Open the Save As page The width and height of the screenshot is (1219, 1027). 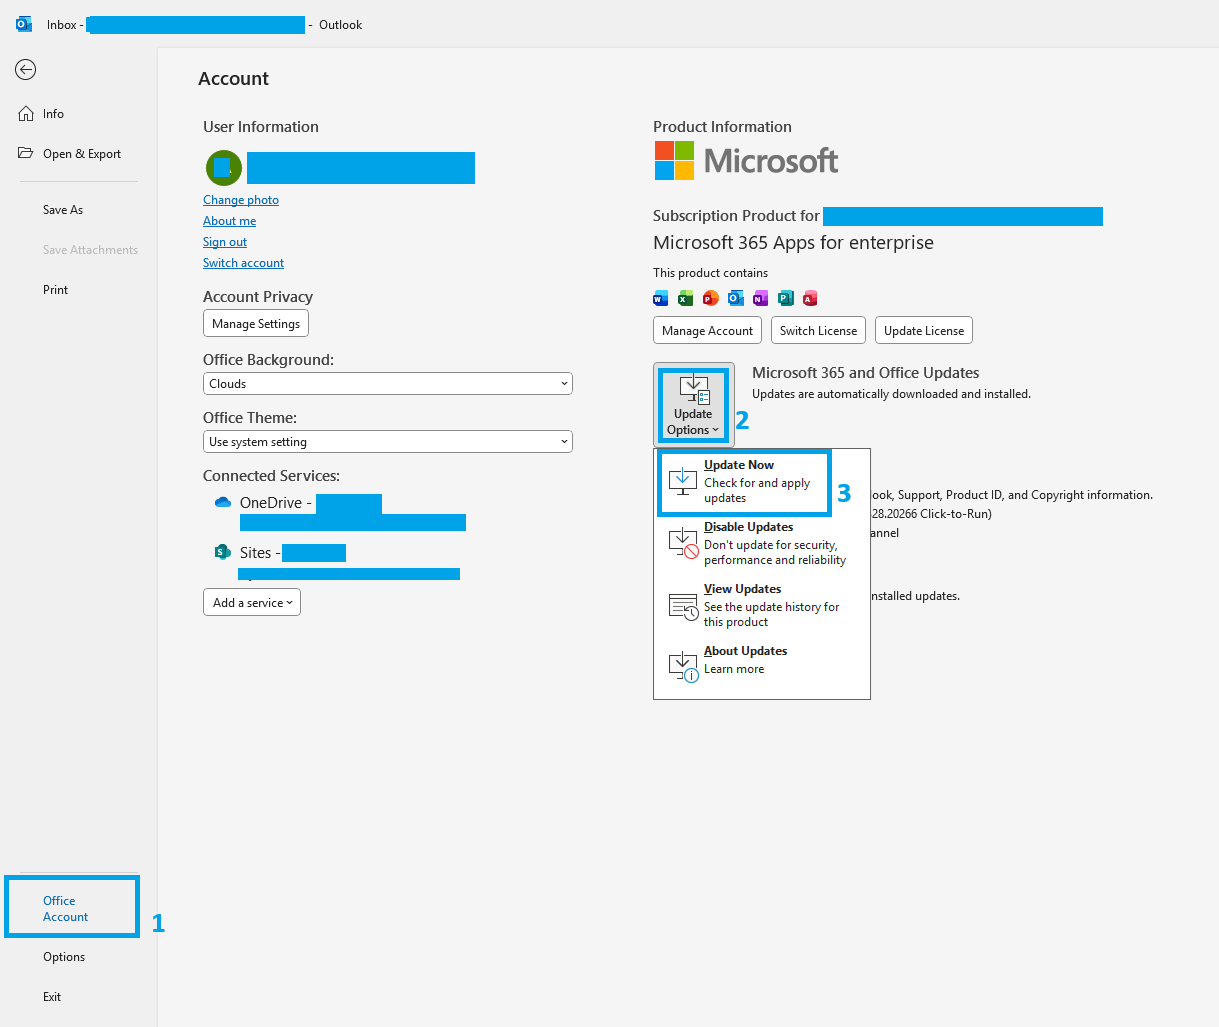point(63,210)
